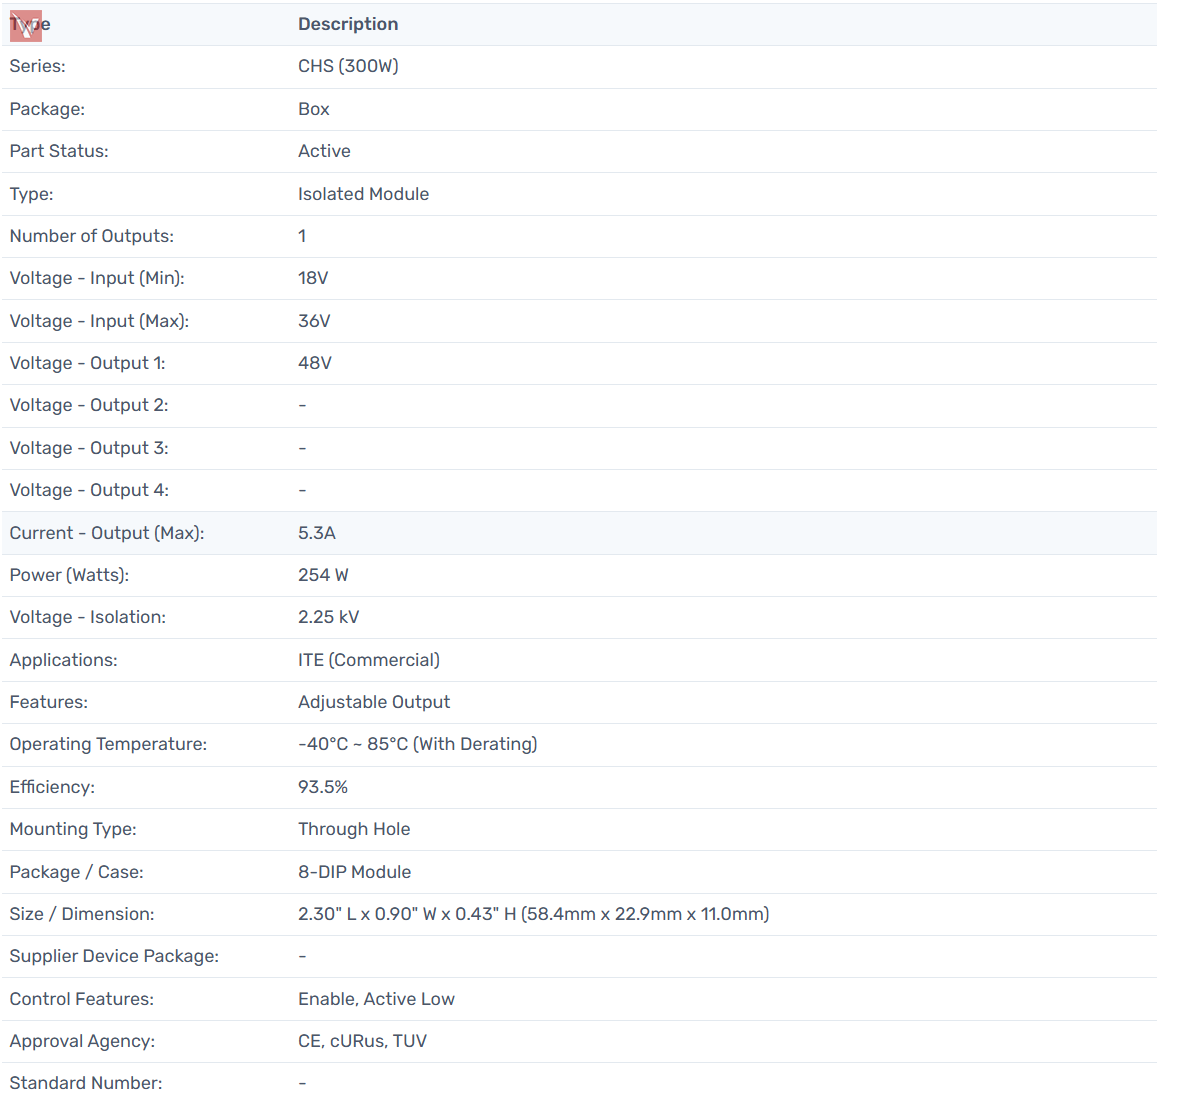Click the Enable, Active Low control value
This screenshot has width=1178, height=1116.
tap(376, 999)
